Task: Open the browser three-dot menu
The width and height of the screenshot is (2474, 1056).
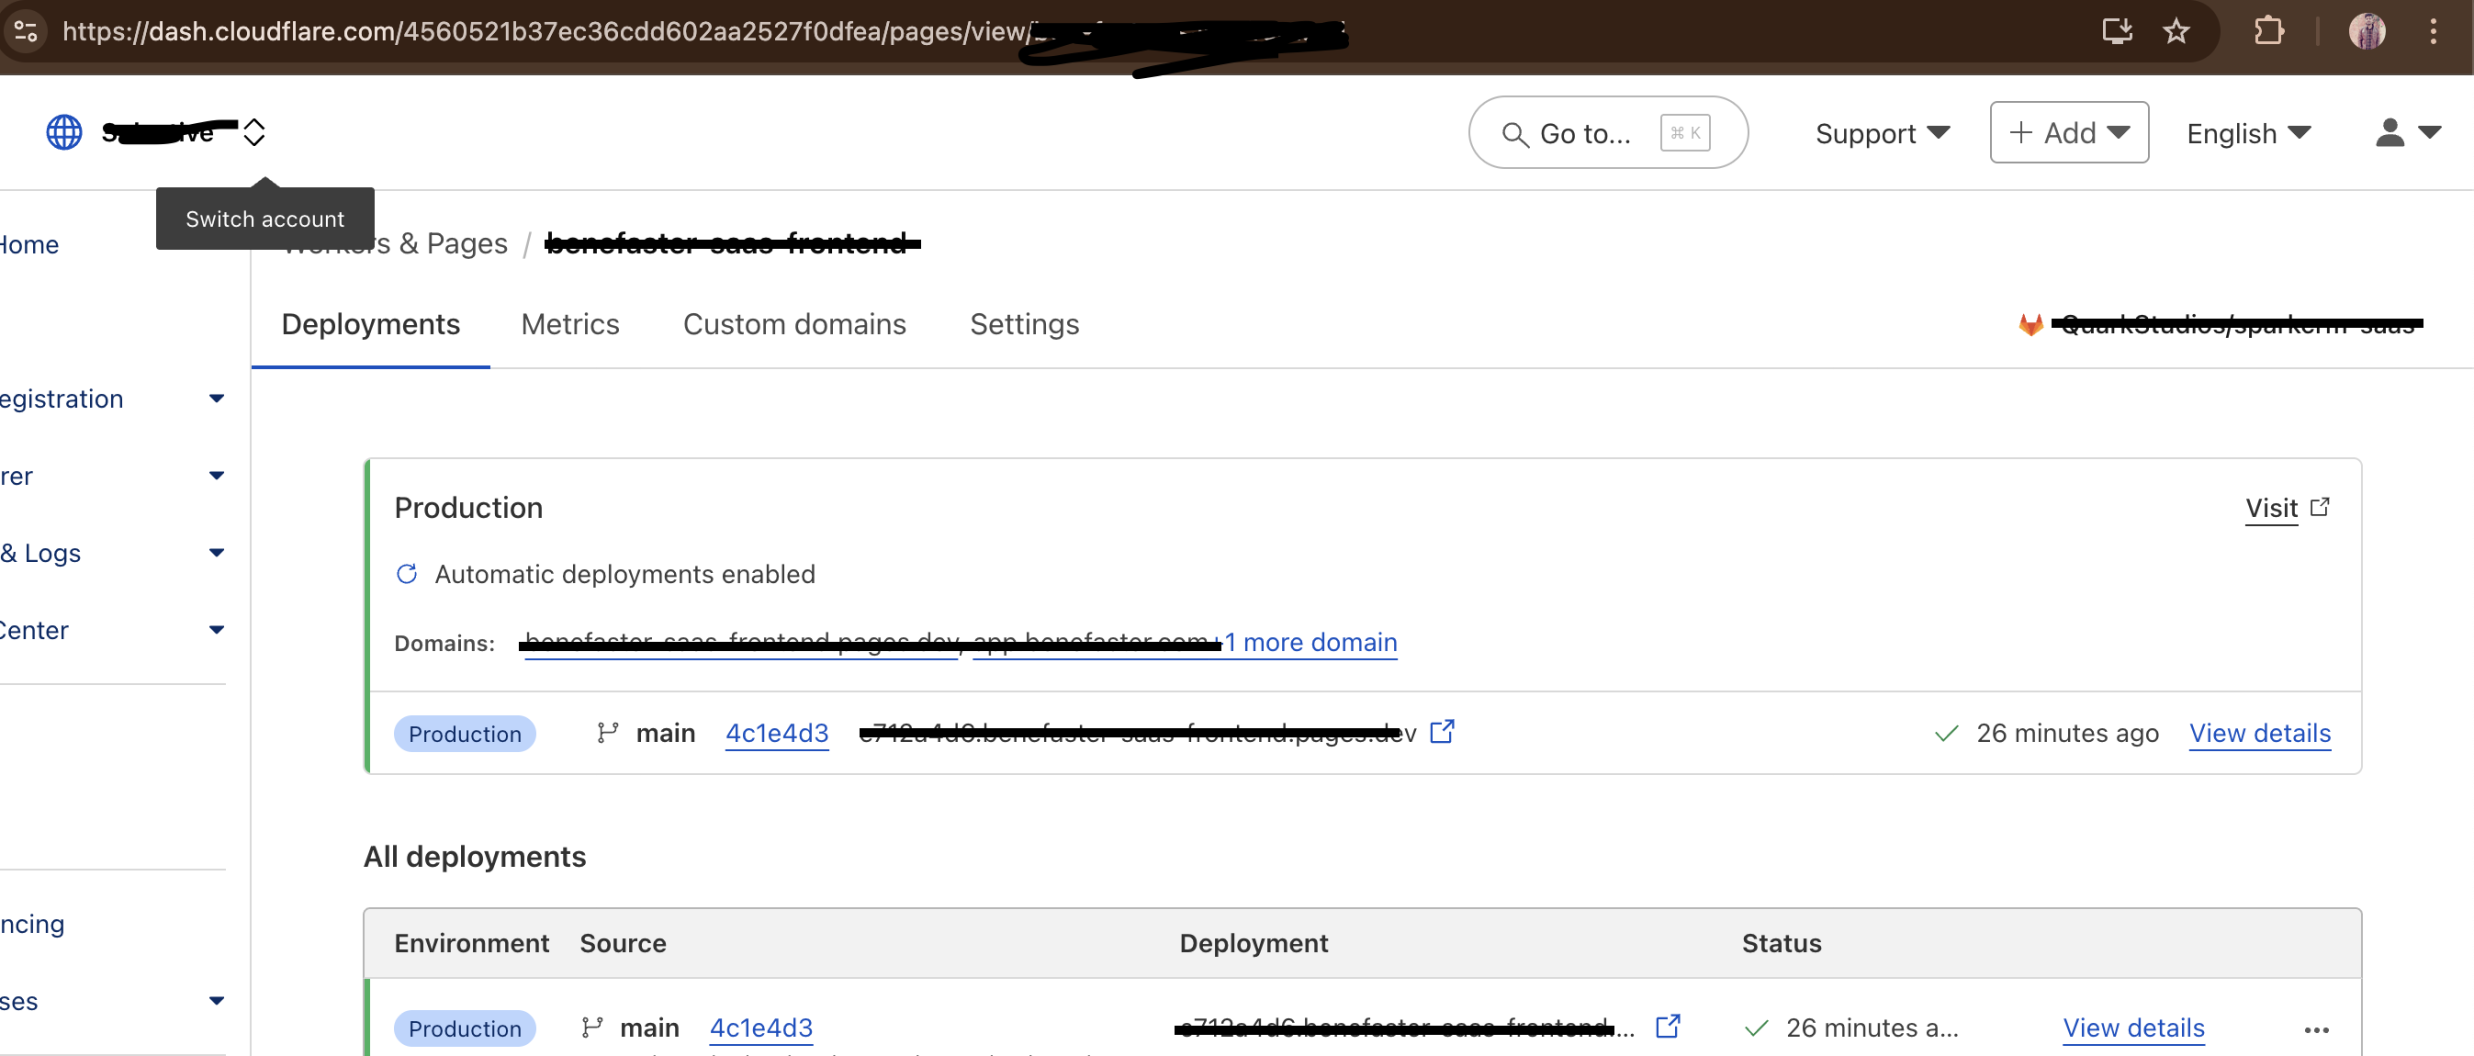Action: (2433, 32)
